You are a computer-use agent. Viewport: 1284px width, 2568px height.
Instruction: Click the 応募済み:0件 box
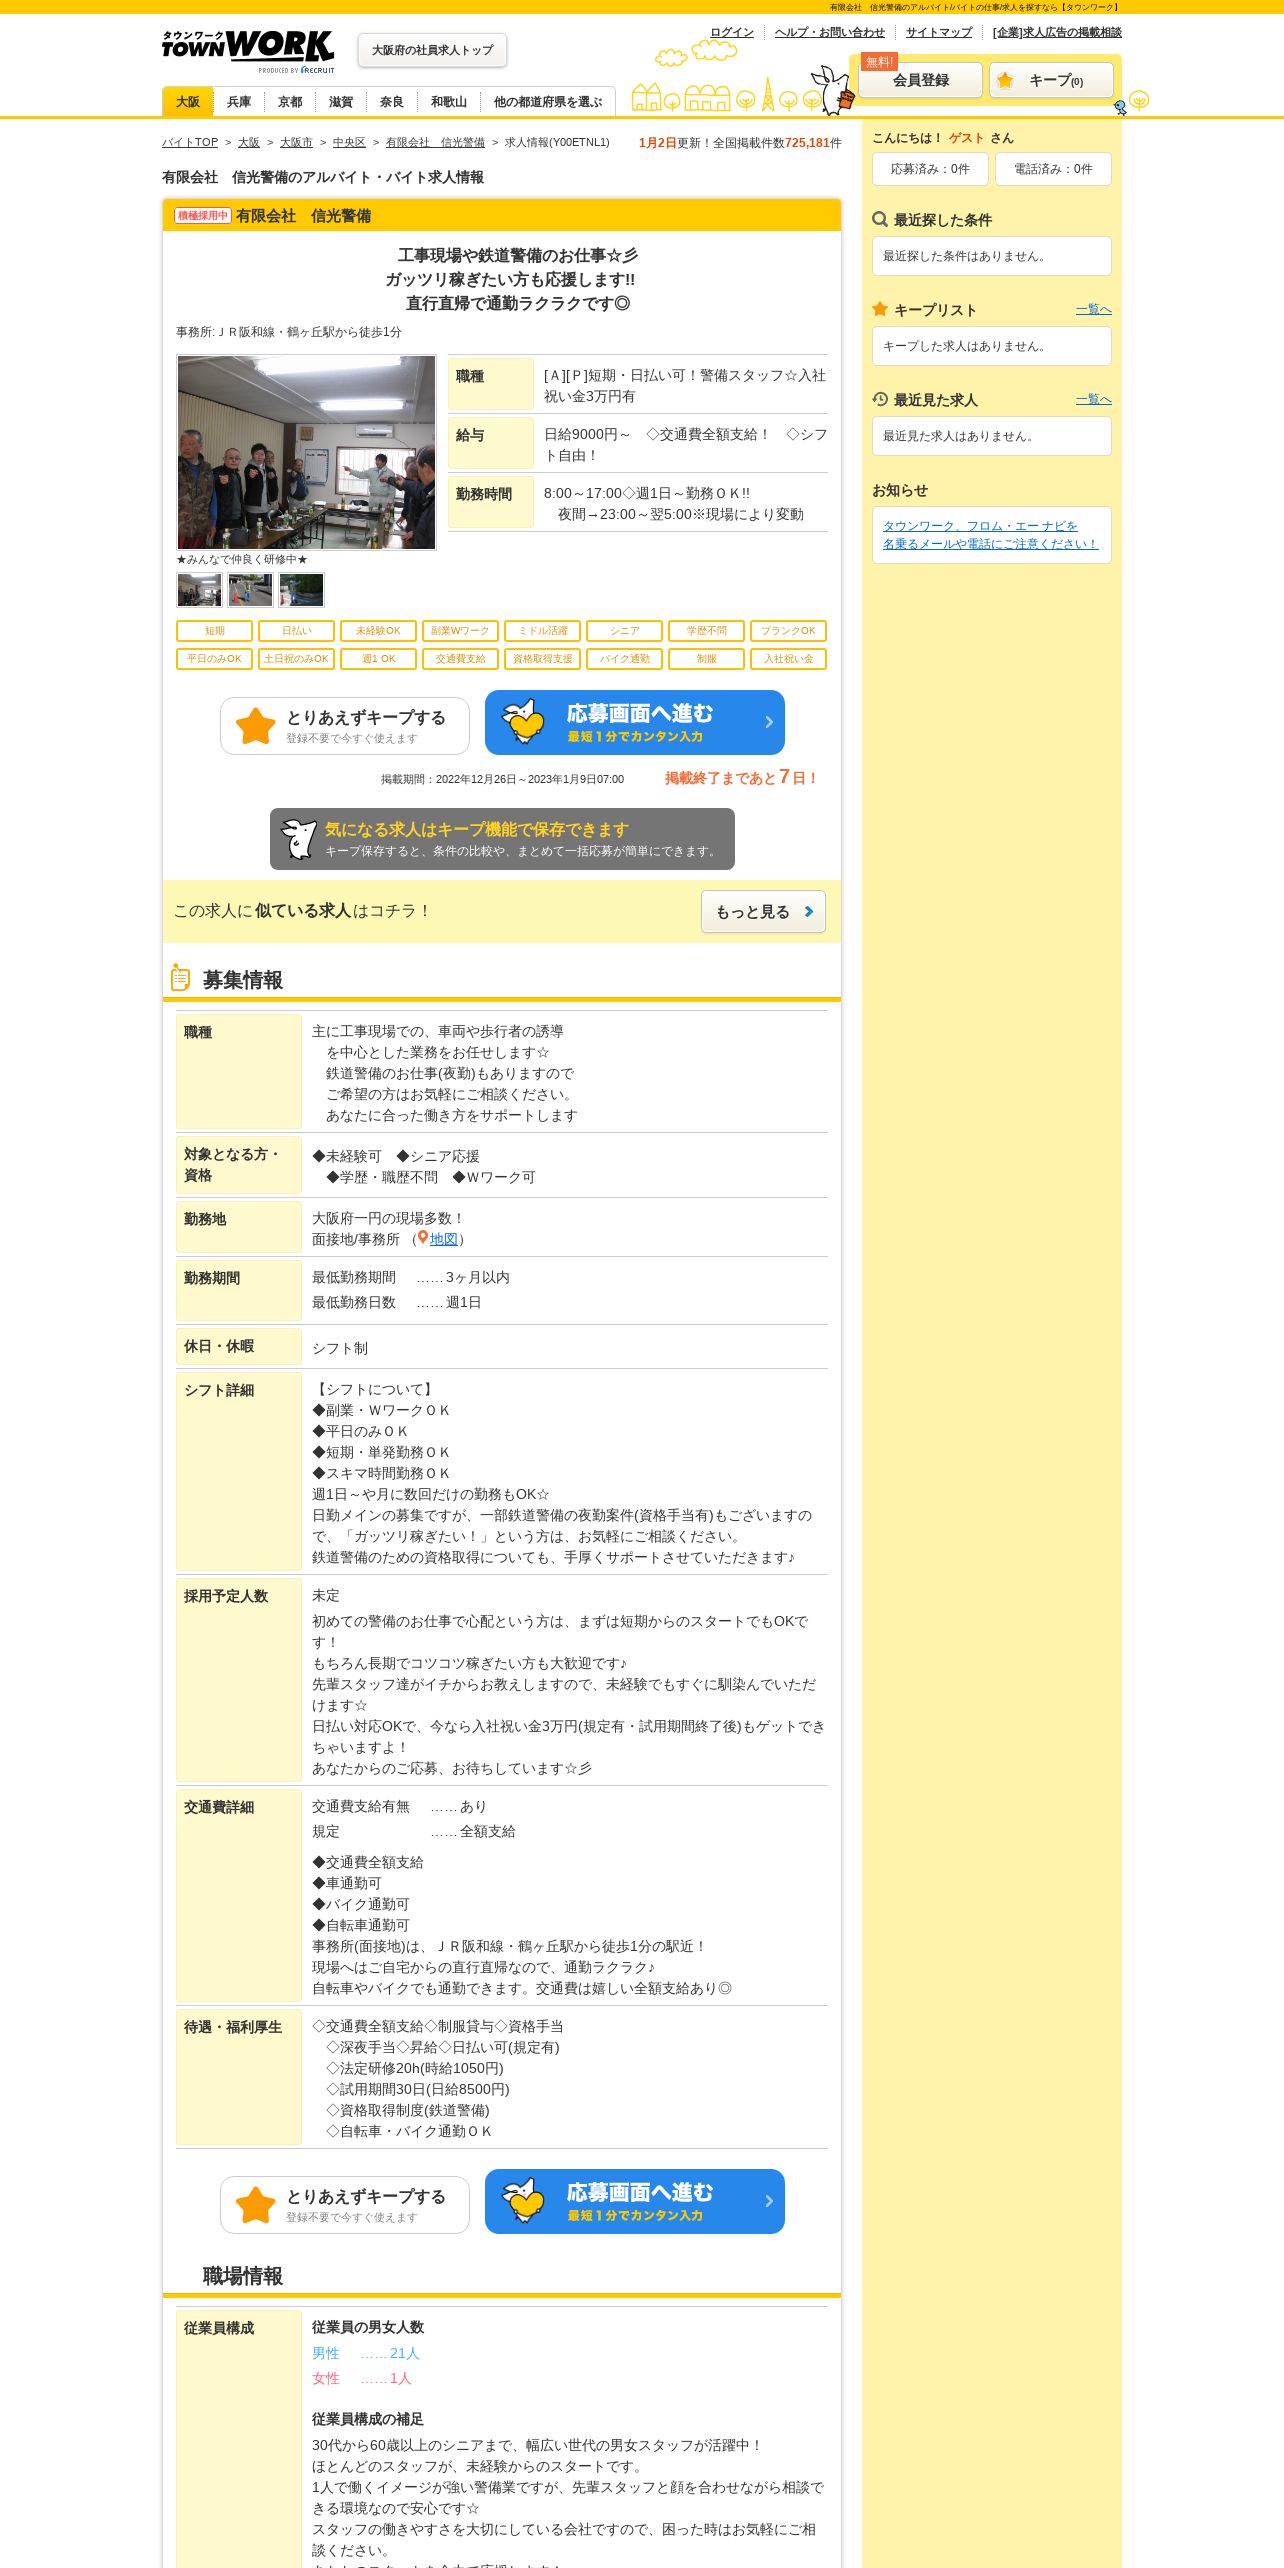click(x=930, y=169)
